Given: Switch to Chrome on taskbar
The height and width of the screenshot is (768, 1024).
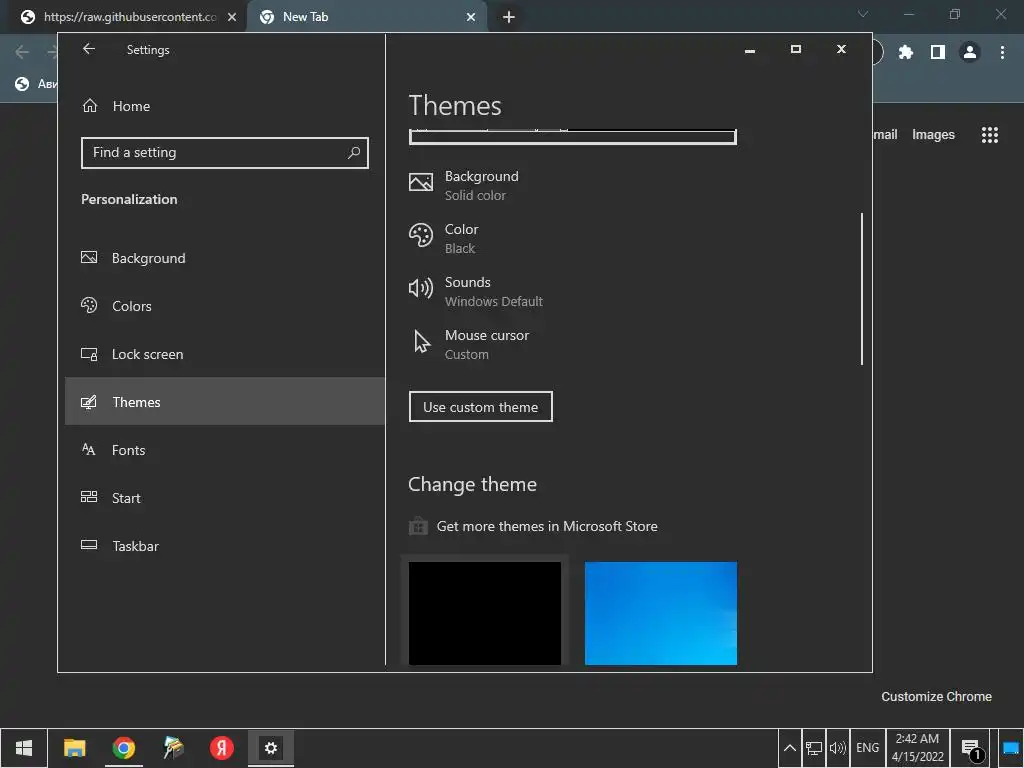Looking at the screenshot, I should tap(123, 748).
